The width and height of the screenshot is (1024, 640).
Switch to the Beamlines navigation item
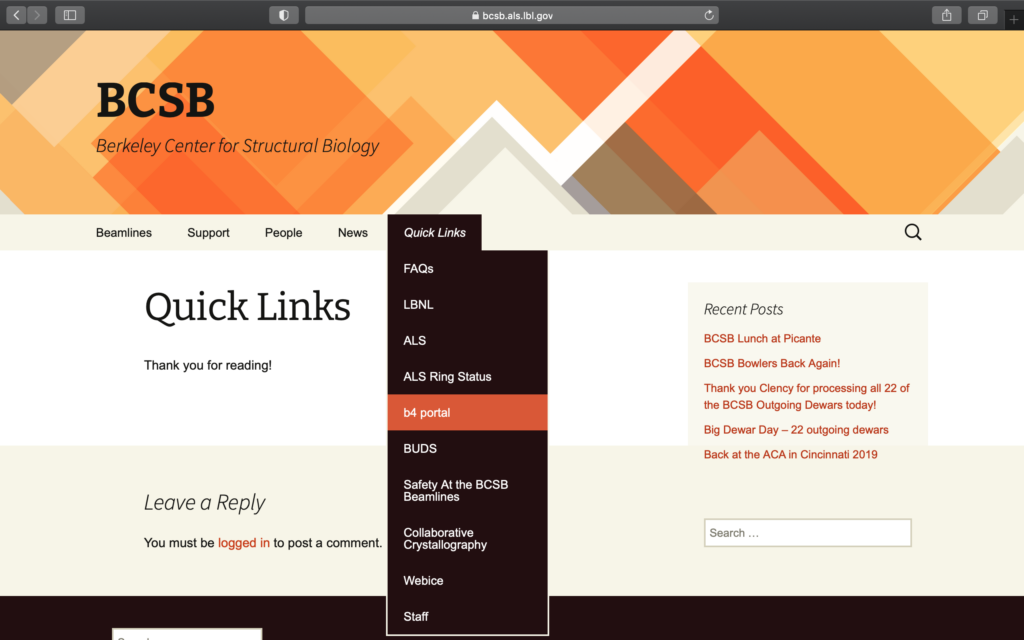[x=123, y=232]
